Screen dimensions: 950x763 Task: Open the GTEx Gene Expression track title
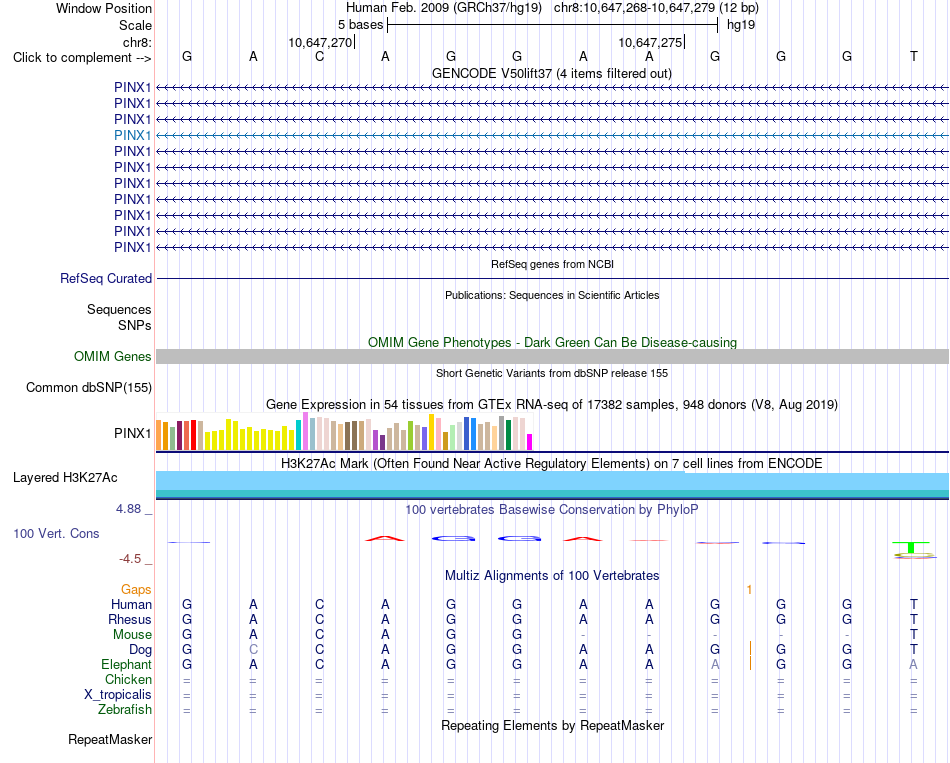[551, 404]
